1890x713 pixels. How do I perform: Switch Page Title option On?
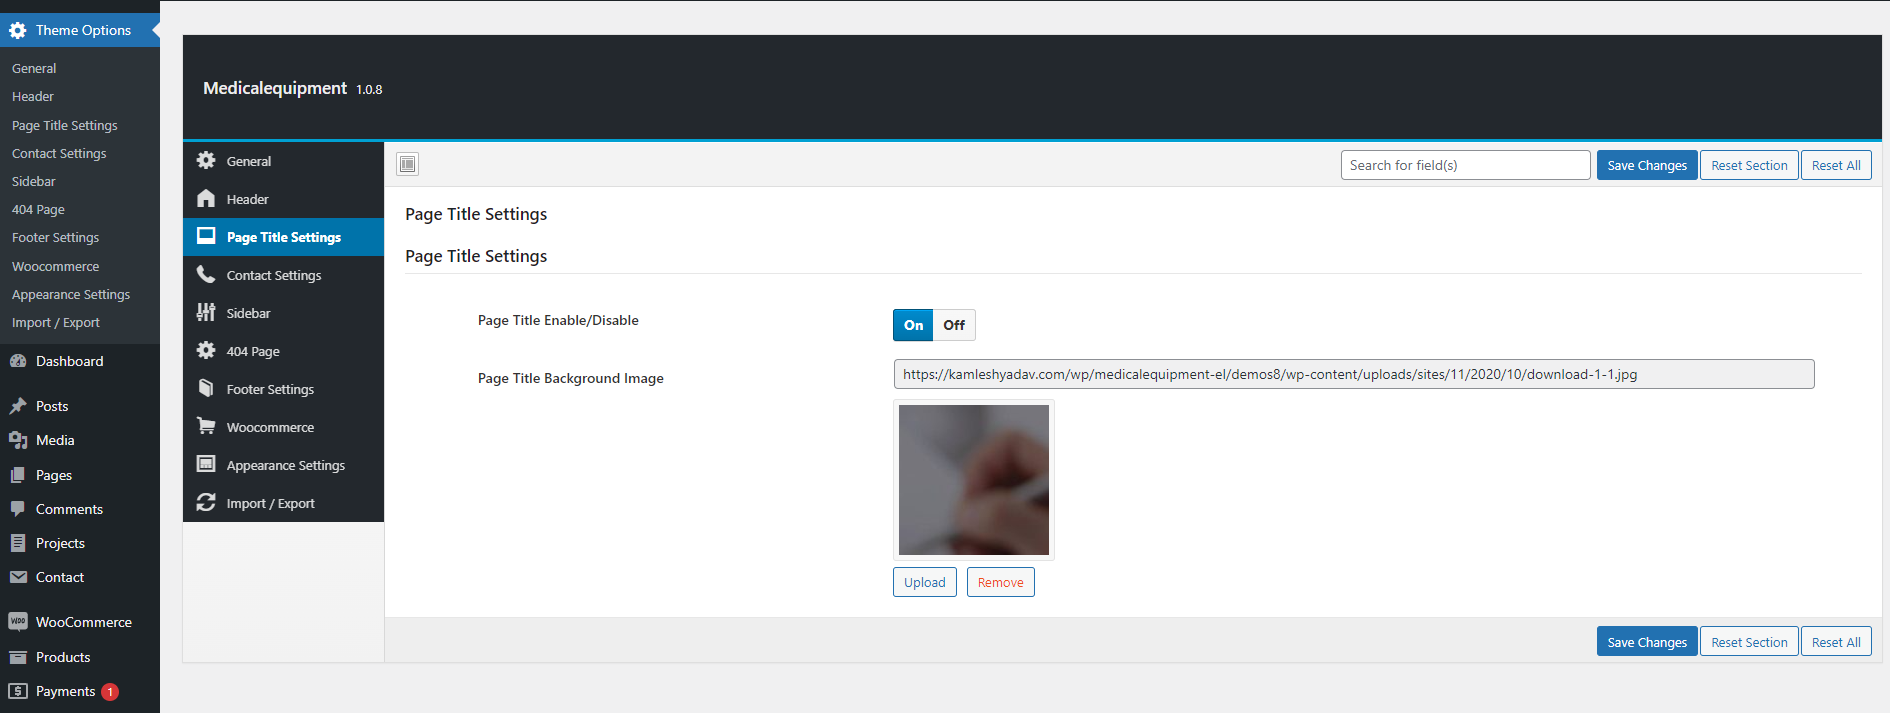913,325
